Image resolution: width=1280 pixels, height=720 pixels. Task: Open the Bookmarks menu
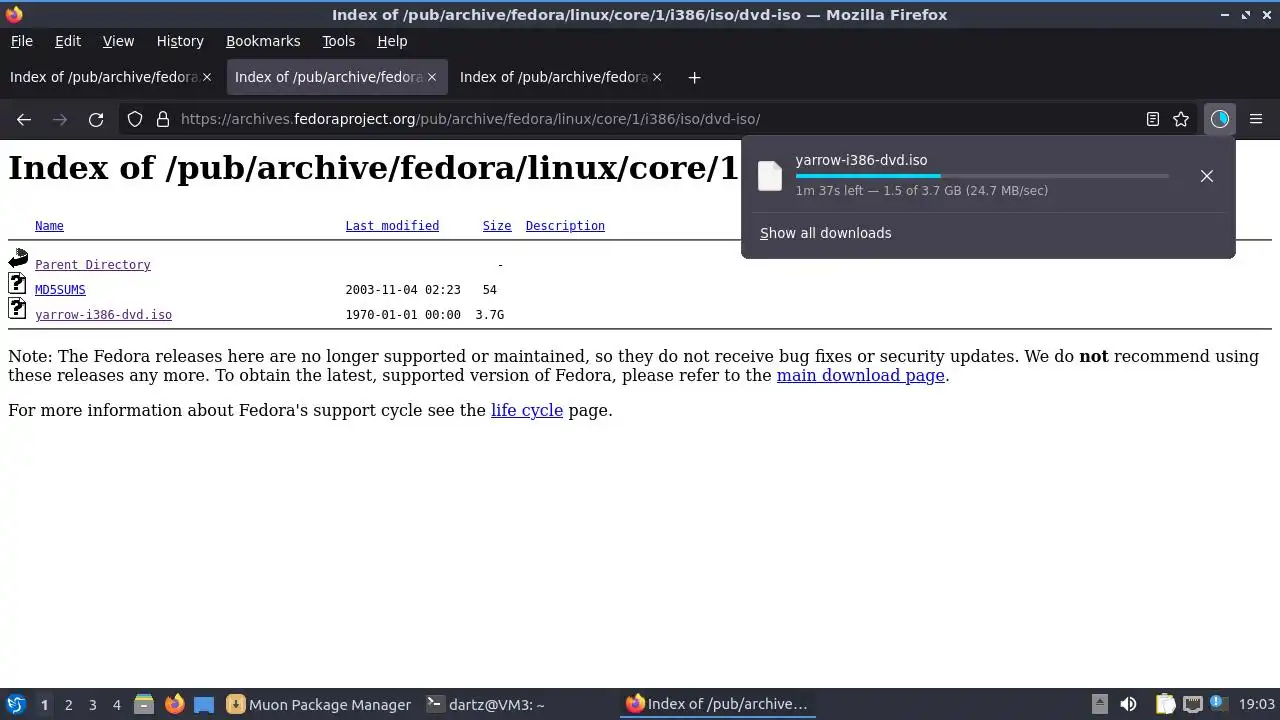tap(263, 41)
